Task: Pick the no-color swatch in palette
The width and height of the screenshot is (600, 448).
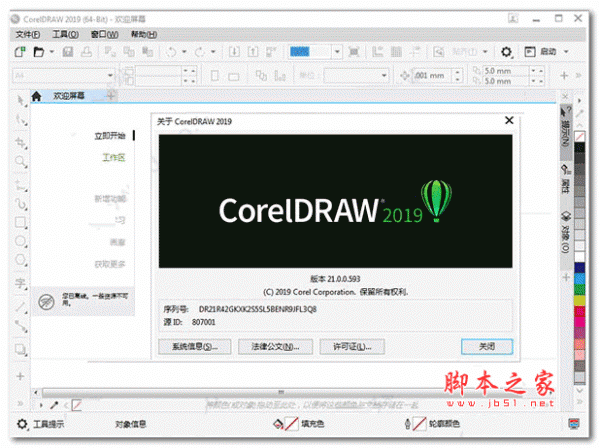Action: click(x=580, y=137)
